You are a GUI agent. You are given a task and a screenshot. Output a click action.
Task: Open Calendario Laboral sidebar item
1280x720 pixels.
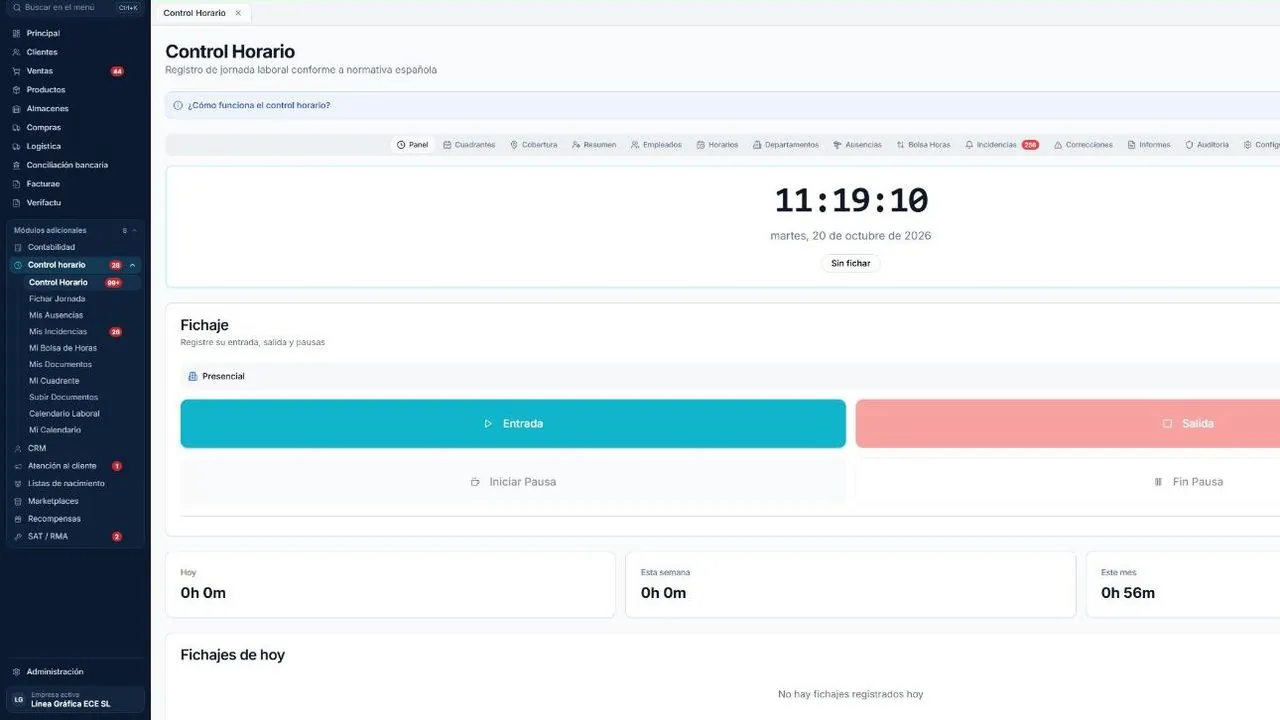click(x=64, y=414)
